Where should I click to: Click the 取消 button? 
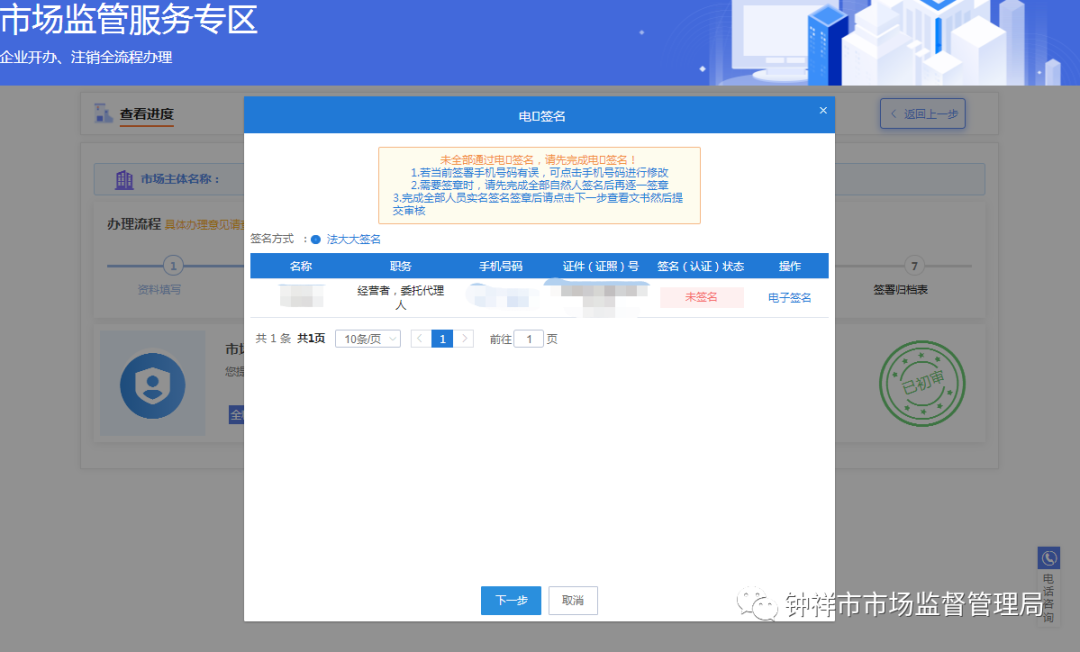pos(573,600)
